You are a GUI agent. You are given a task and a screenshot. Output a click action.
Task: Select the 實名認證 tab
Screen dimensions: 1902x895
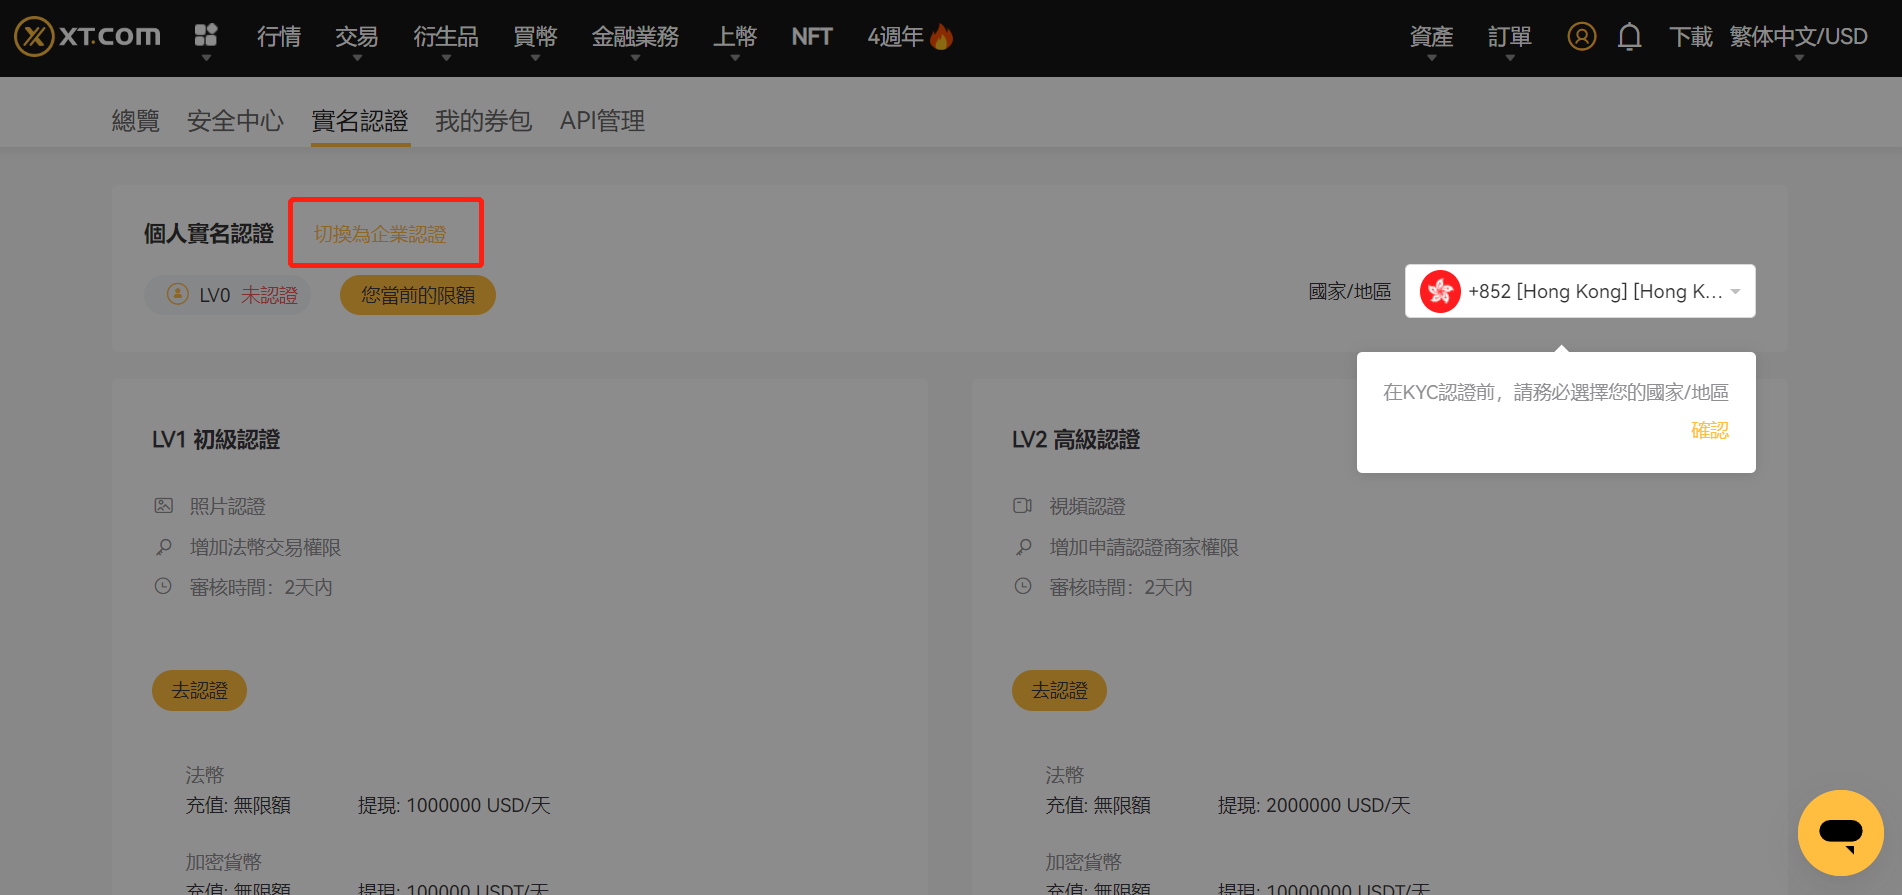pos(360,121)
